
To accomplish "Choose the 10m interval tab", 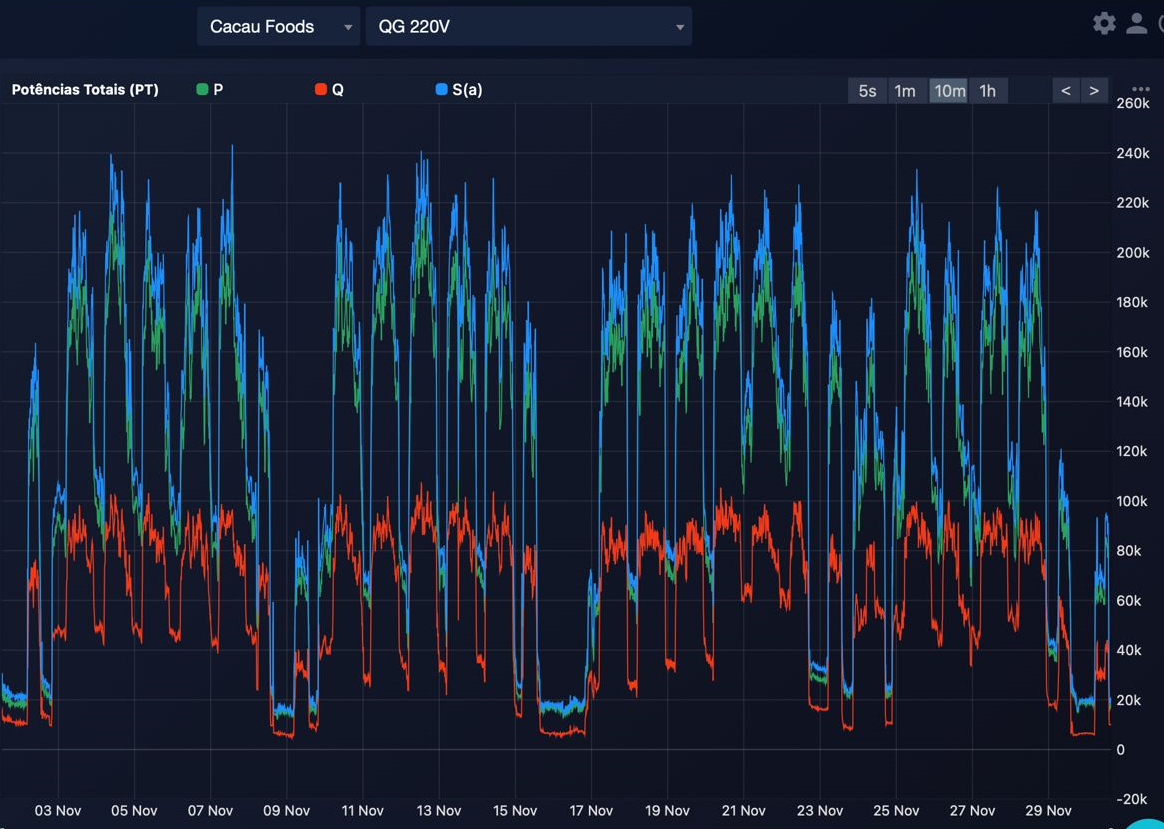I will point(949,91).
